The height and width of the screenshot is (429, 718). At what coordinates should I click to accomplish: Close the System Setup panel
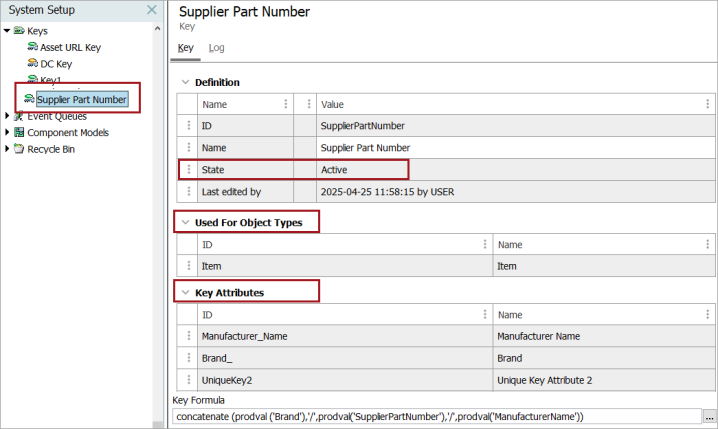coord(152,10)
